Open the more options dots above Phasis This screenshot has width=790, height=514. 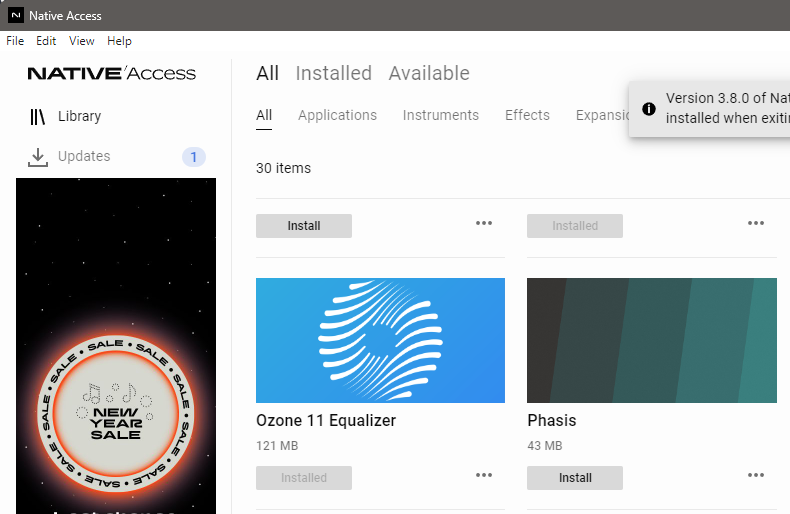pos(756,223)
